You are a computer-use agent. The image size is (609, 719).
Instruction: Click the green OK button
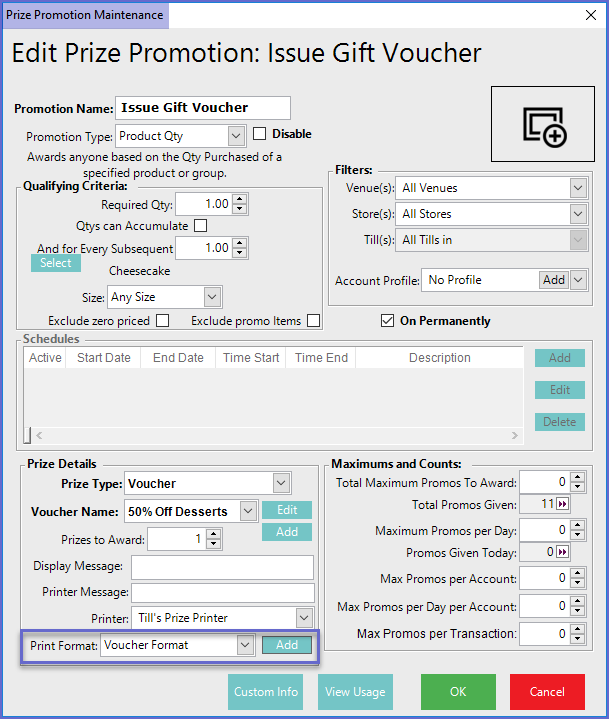[x=458, y=692]
